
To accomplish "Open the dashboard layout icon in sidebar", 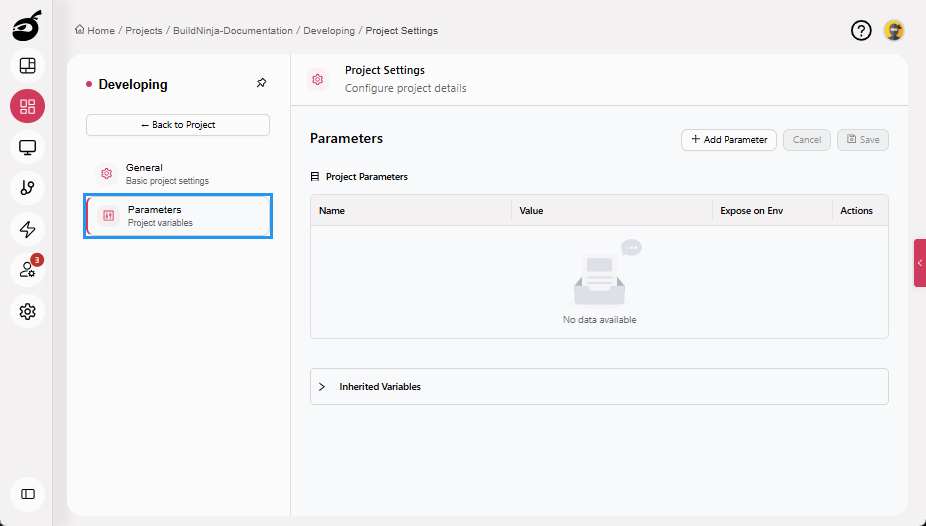I will [x=28, y=66].
